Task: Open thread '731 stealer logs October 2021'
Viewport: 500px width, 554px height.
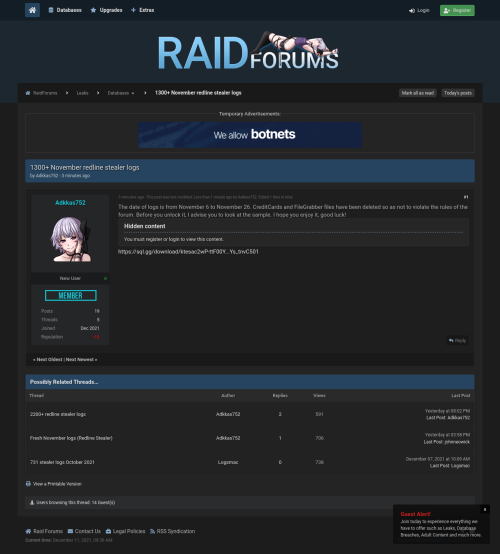Action: [x=62, y=462]
